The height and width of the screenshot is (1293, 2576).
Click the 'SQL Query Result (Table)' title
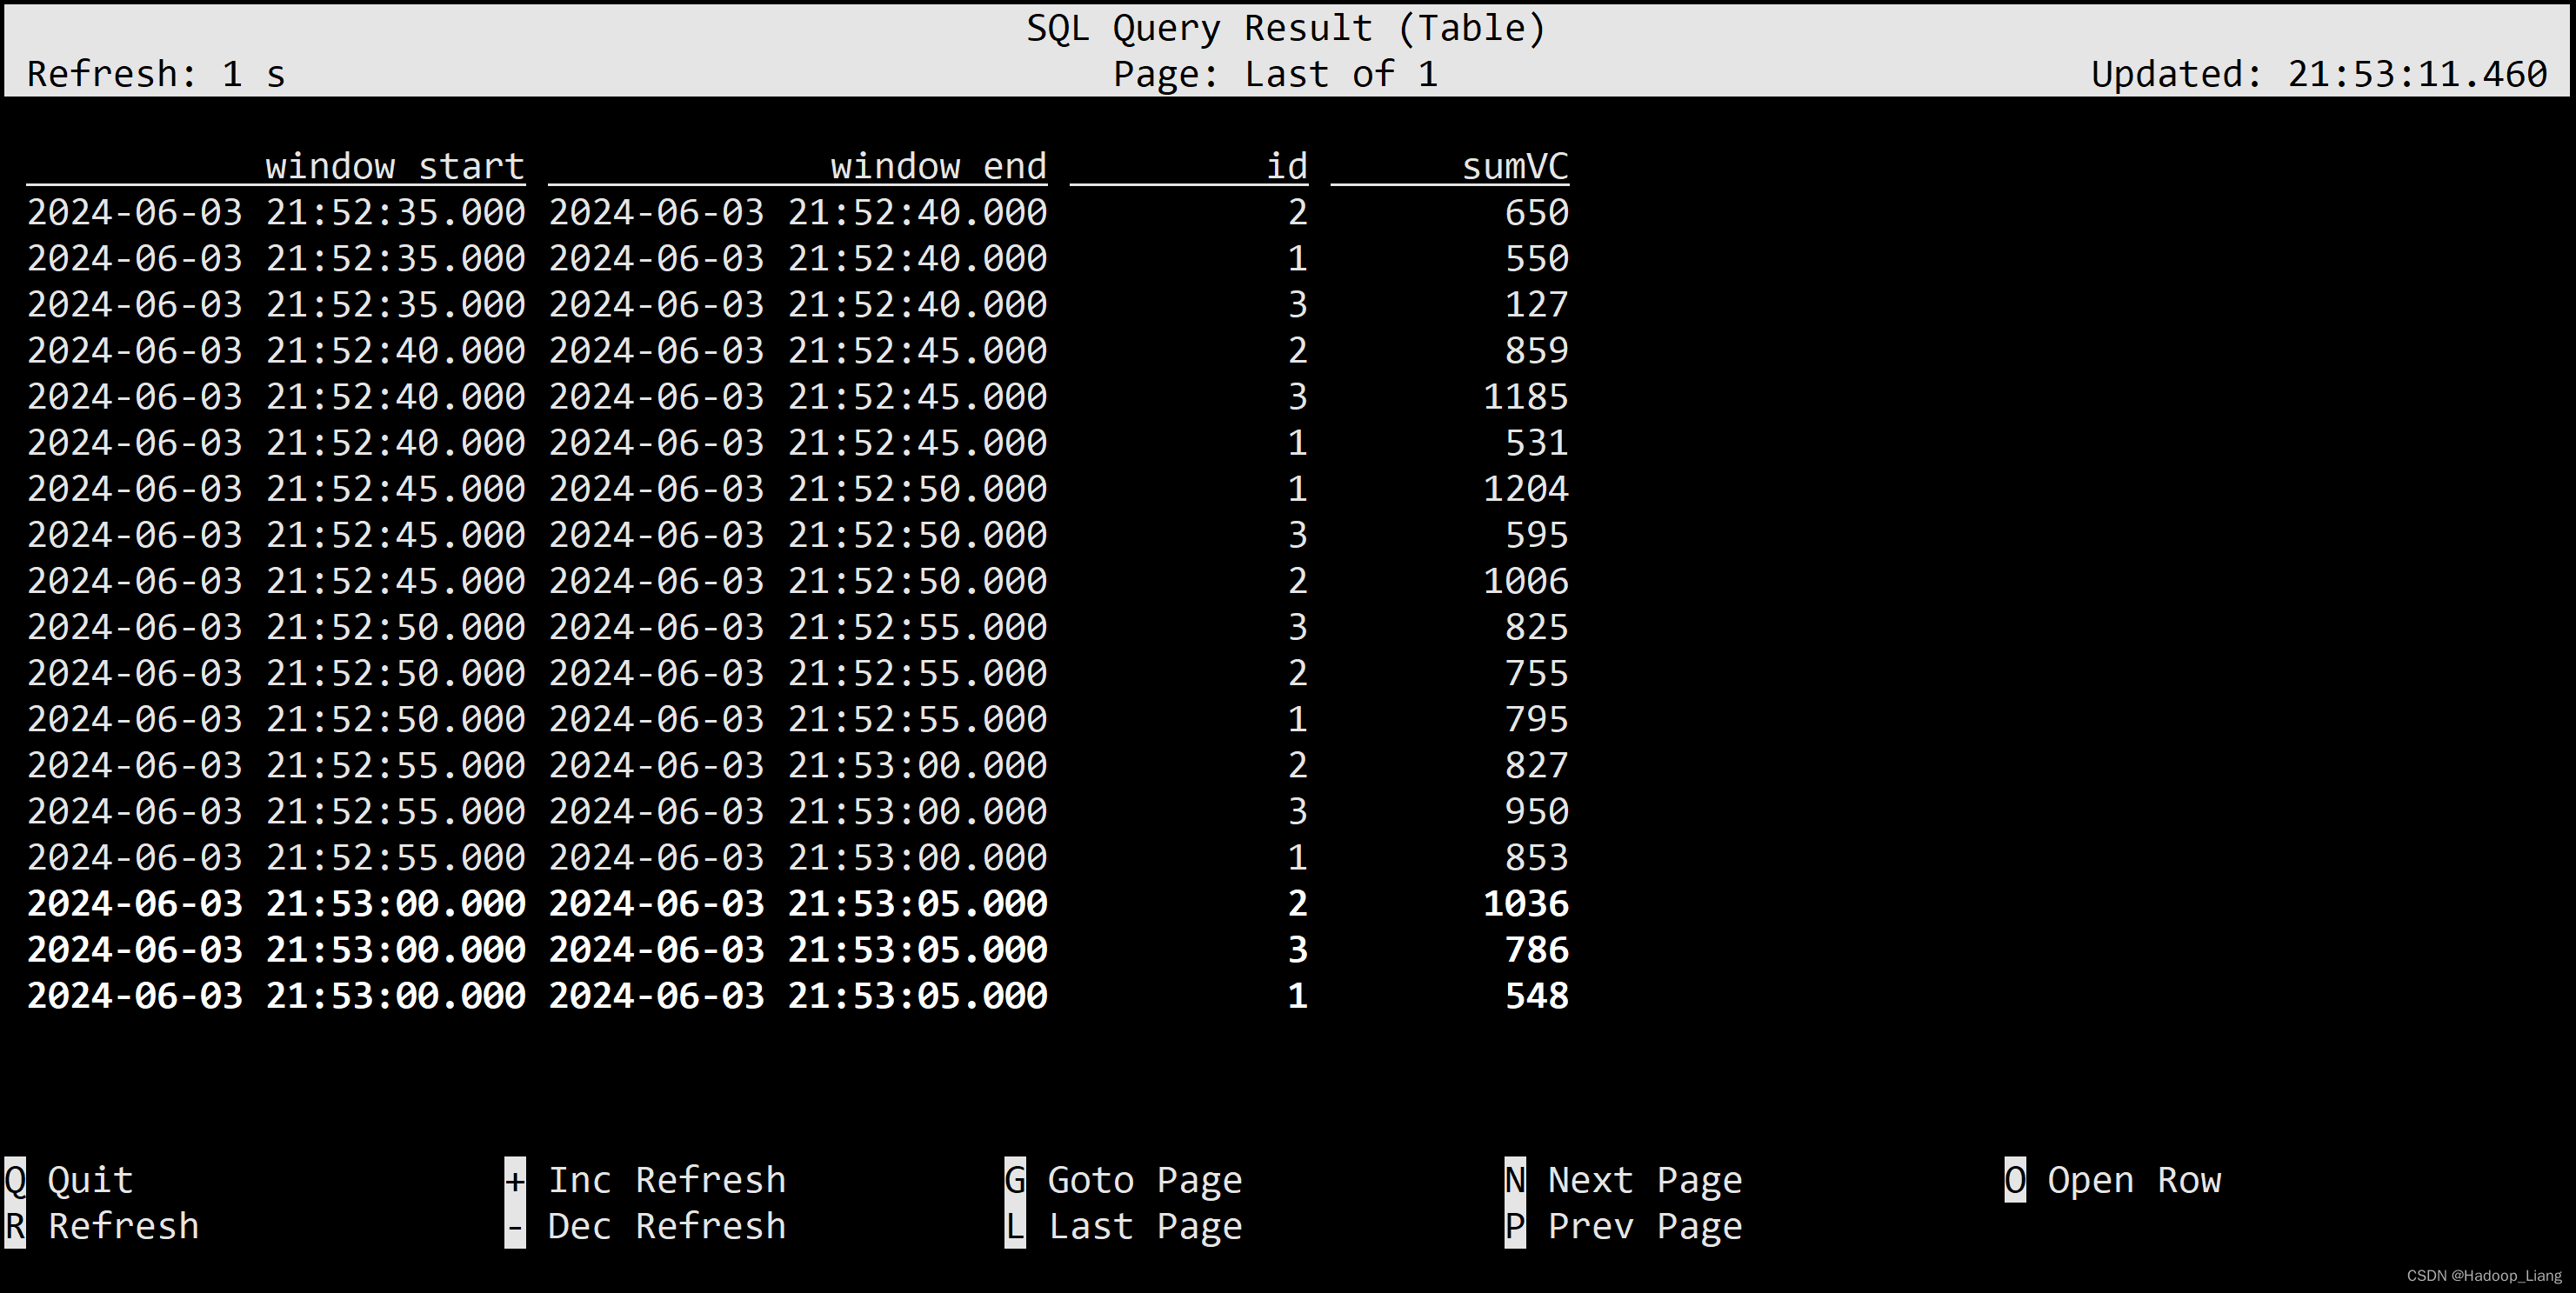click(1287, 28)
